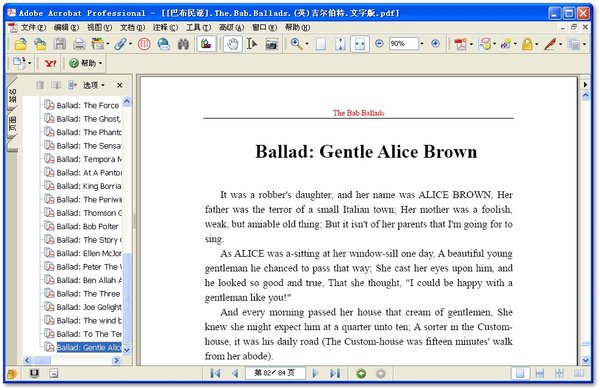Click the binoculars search icon

[183, 44]
